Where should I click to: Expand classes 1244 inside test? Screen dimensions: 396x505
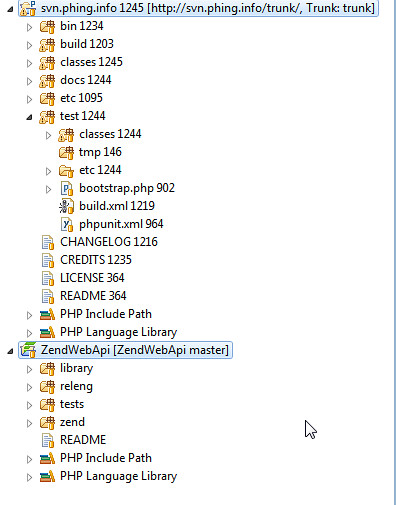(48, 135)
